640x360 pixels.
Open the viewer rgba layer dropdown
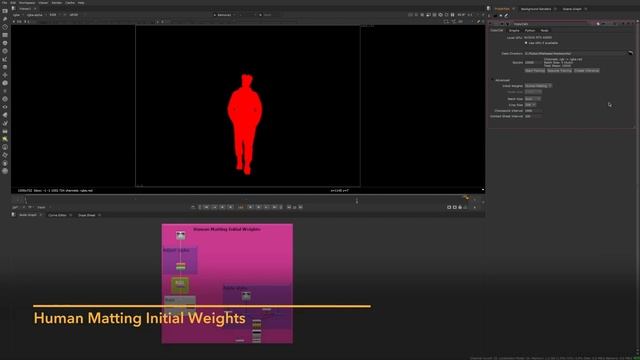(x=17, y=15)
